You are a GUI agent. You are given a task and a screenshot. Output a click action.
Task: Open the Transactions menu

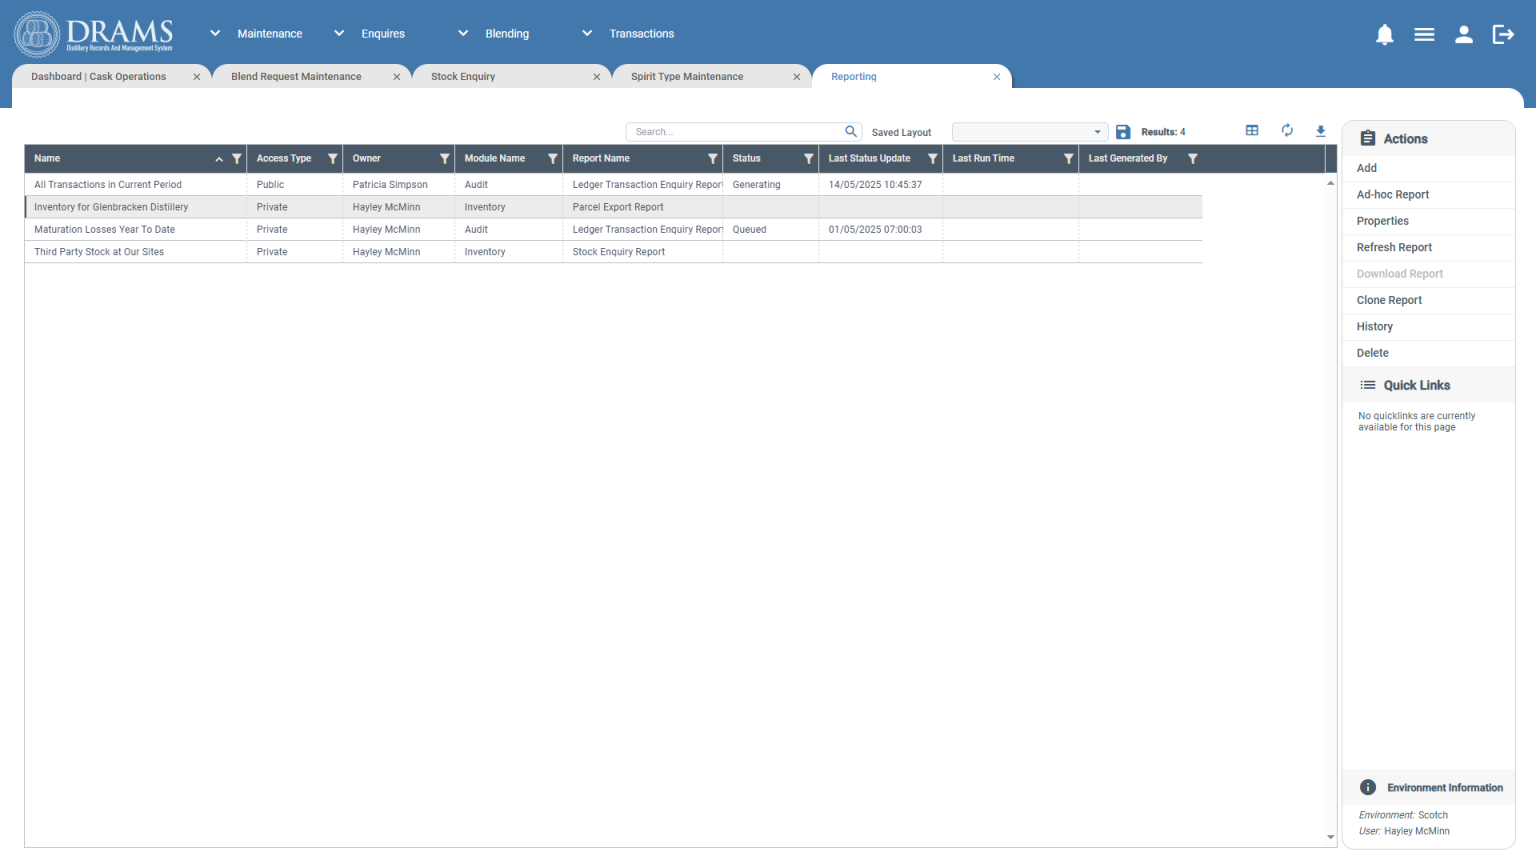[641, 33]
